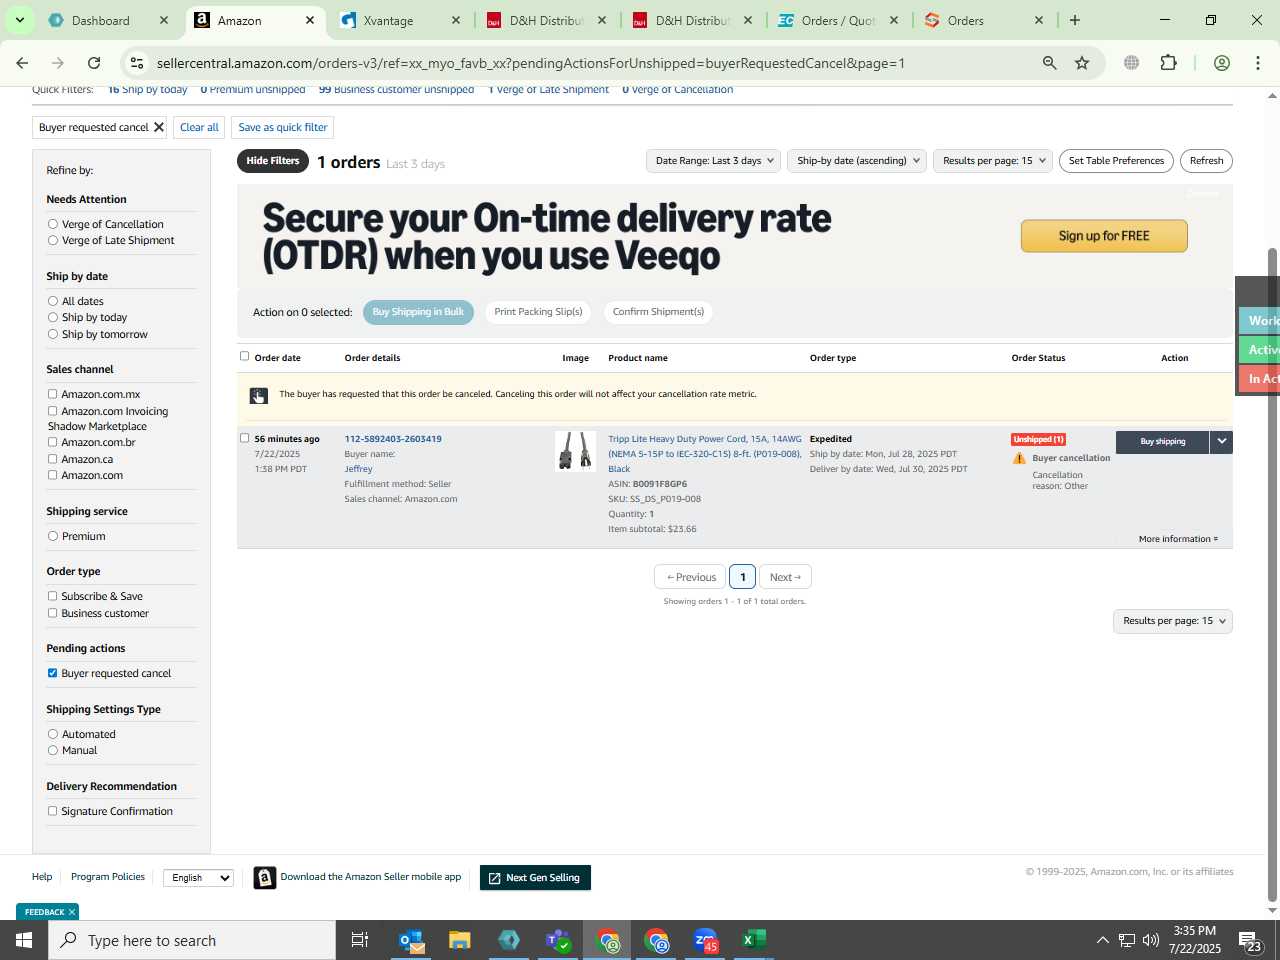The width and height of the screenshot is (1280, 960).
Task: Remove the Buyer requested cancel filter chip
Action: (x=158, y=127)
